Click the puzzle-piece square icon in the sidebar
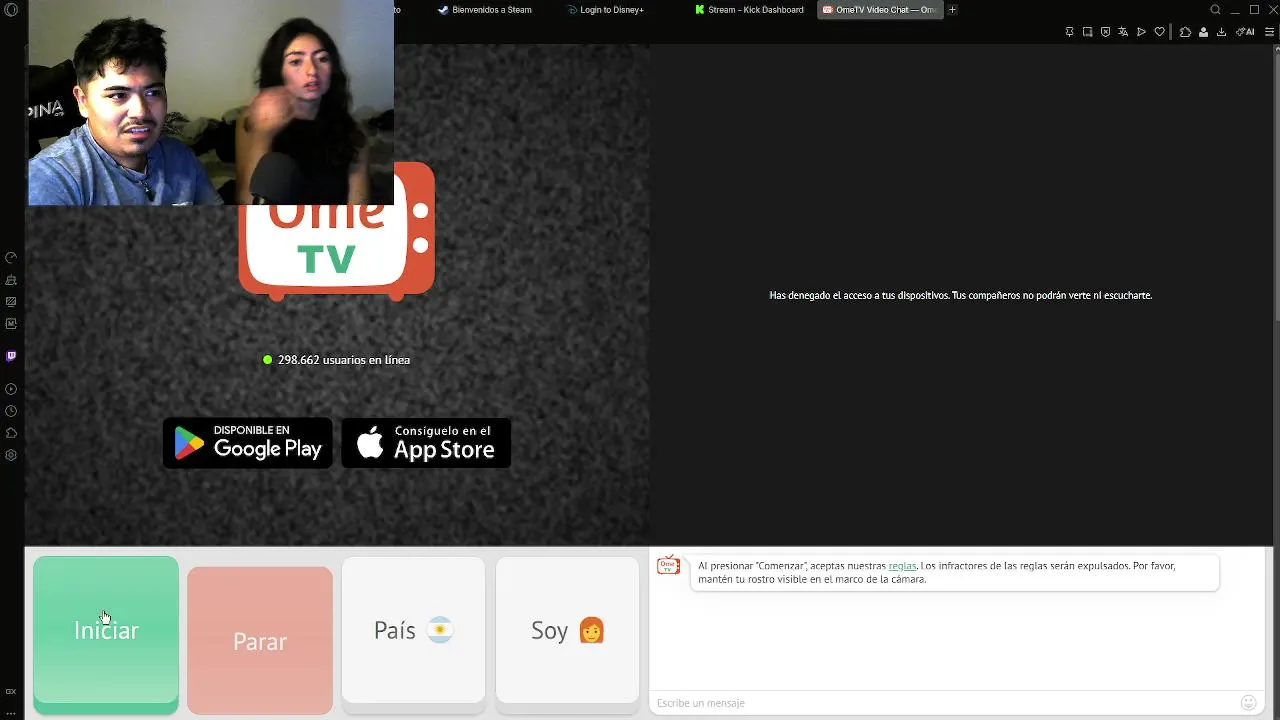1280x720 pixels. tap(11, 324)
